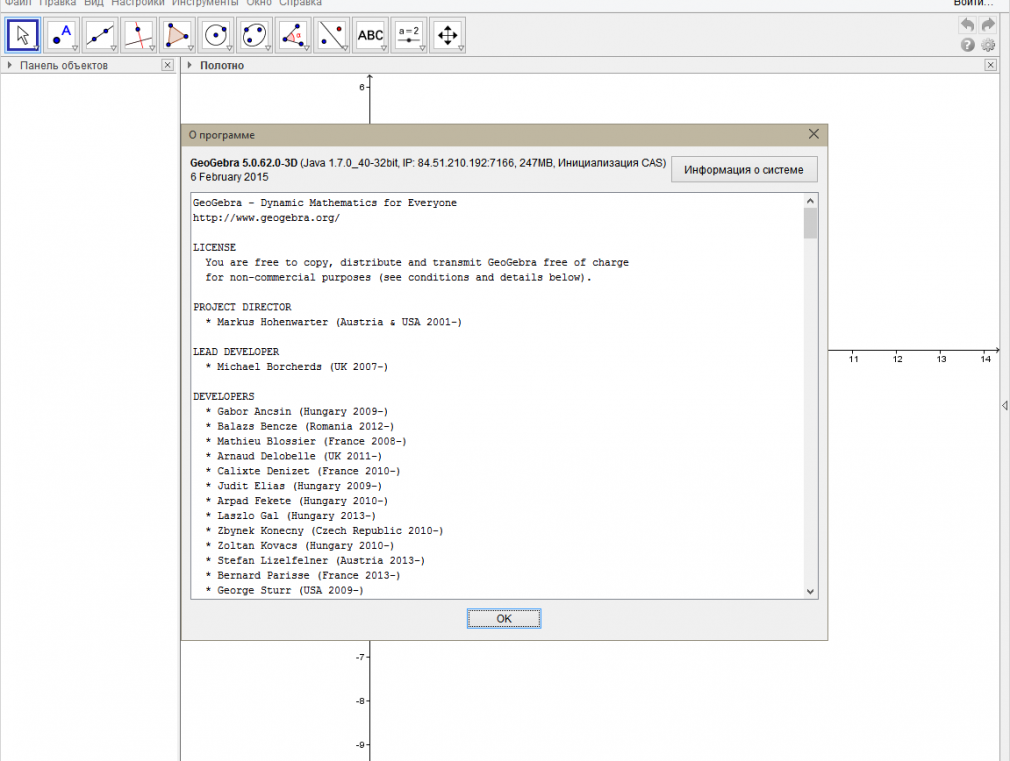
Task: Click the Redo arrow icon
Action: tap(988, 24)
